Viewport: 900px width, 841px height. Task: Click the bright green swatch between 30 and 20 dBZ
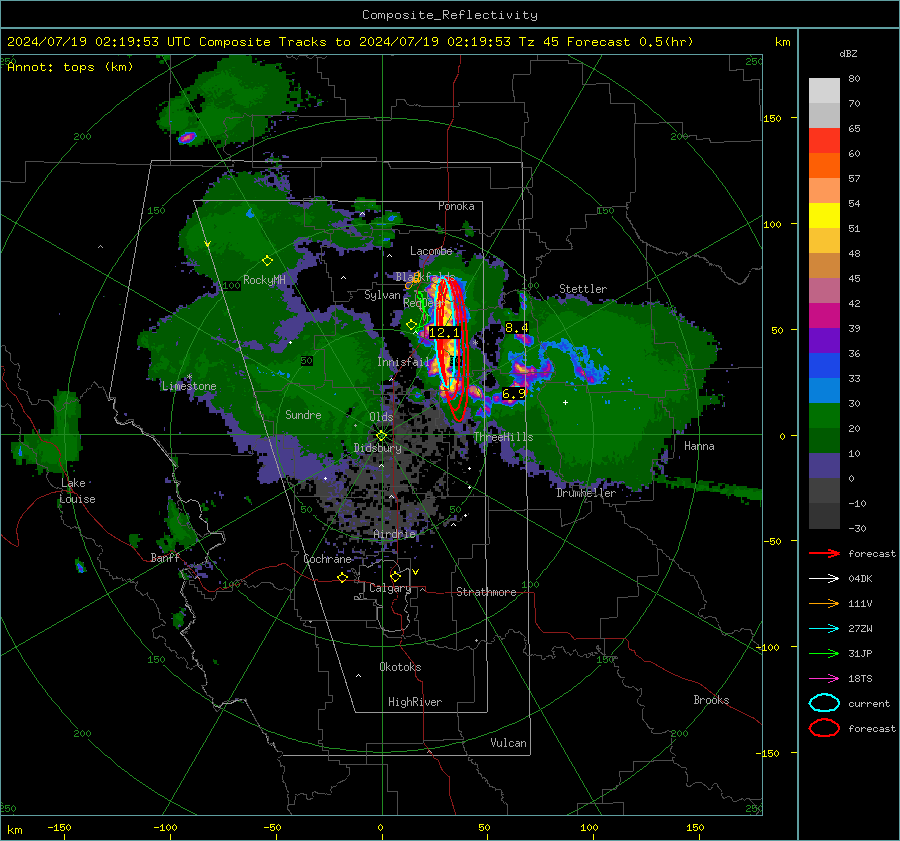824,416
